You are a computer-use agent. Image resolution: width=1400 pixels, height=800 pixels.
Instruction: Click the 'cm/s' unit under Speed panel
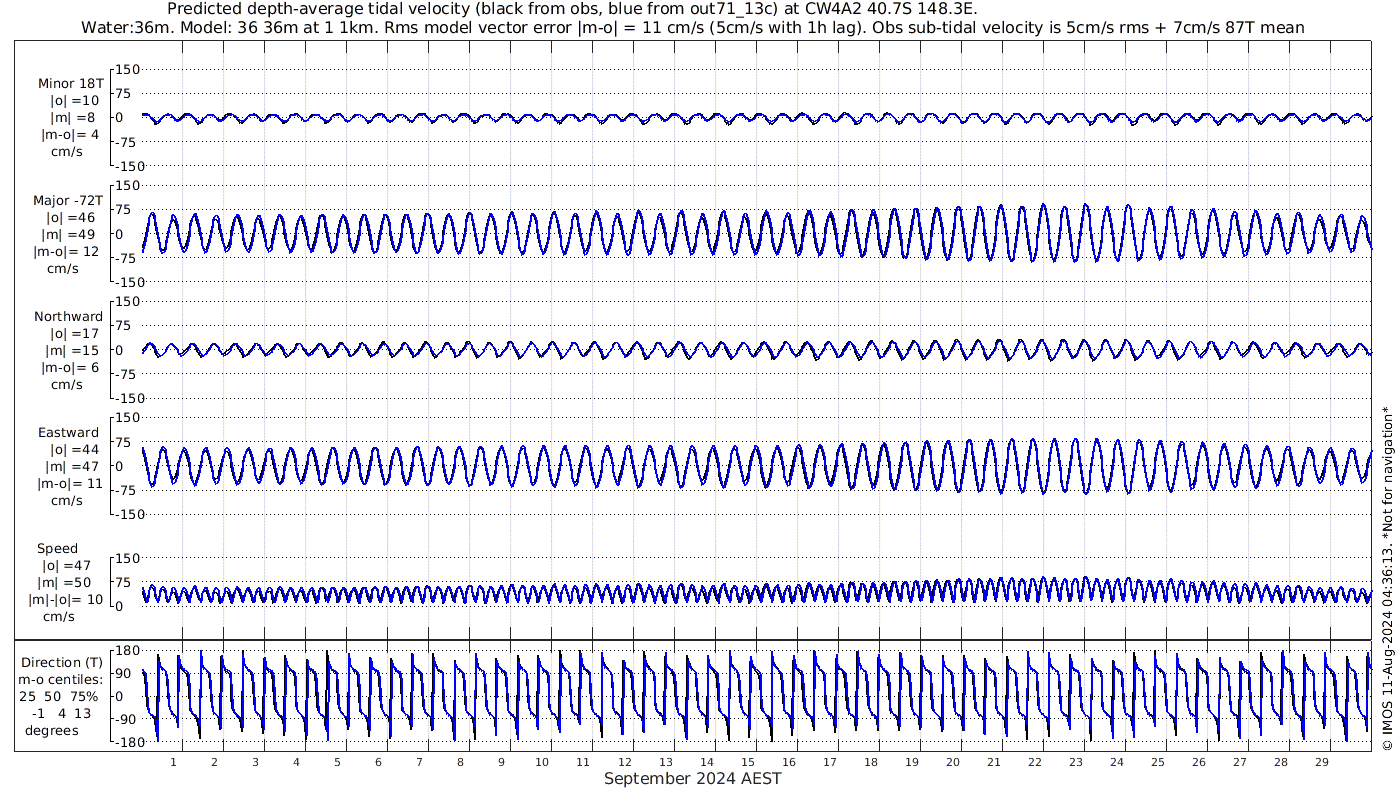[x=59, y=617]
